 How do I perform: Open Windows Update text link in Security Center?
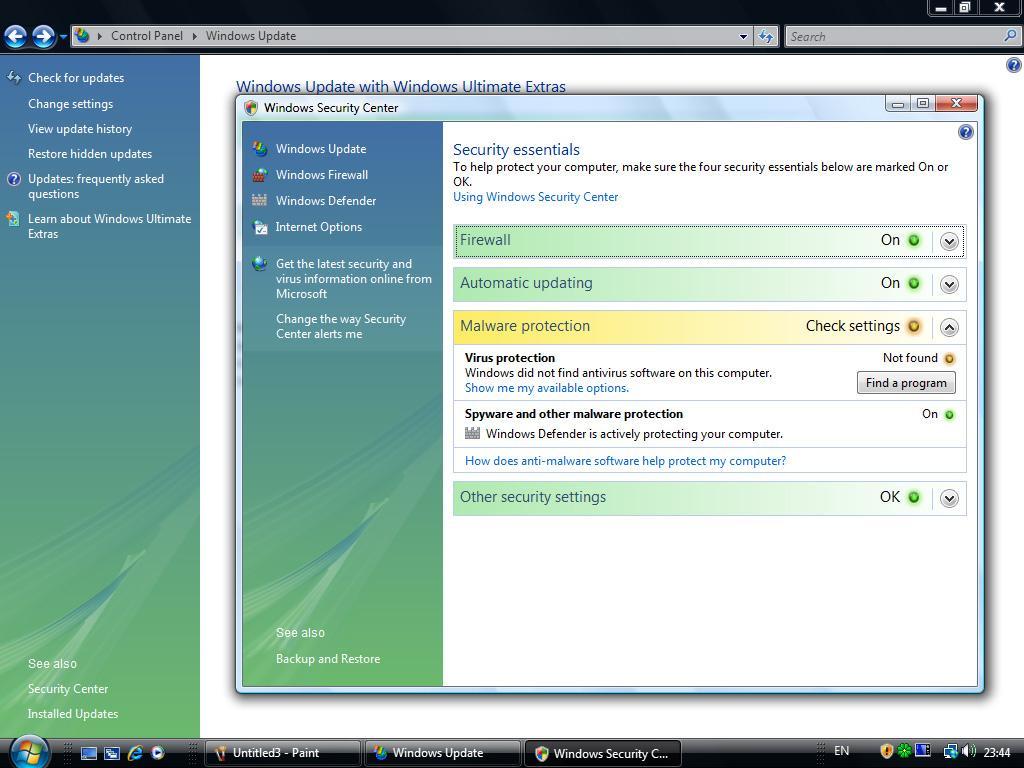click(x=321, y=148)
